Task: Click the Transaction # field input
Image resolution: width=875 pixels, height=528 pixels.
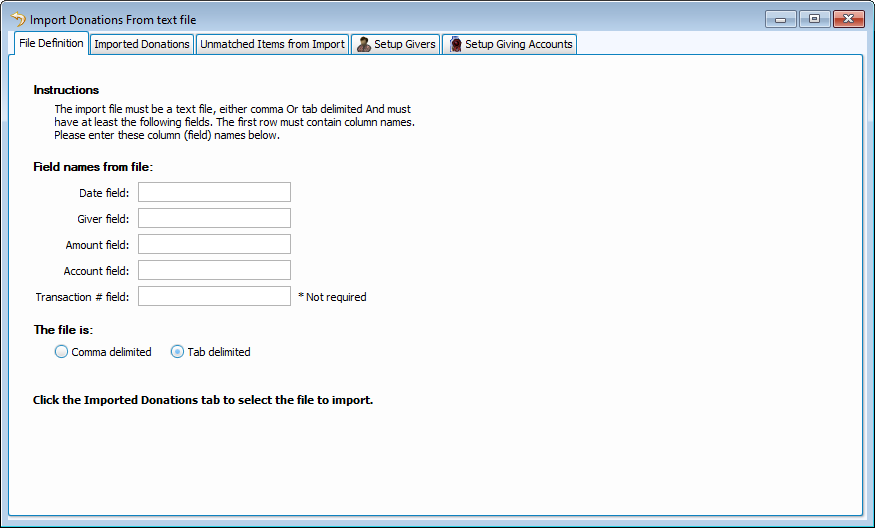Action: click(214, 296)
